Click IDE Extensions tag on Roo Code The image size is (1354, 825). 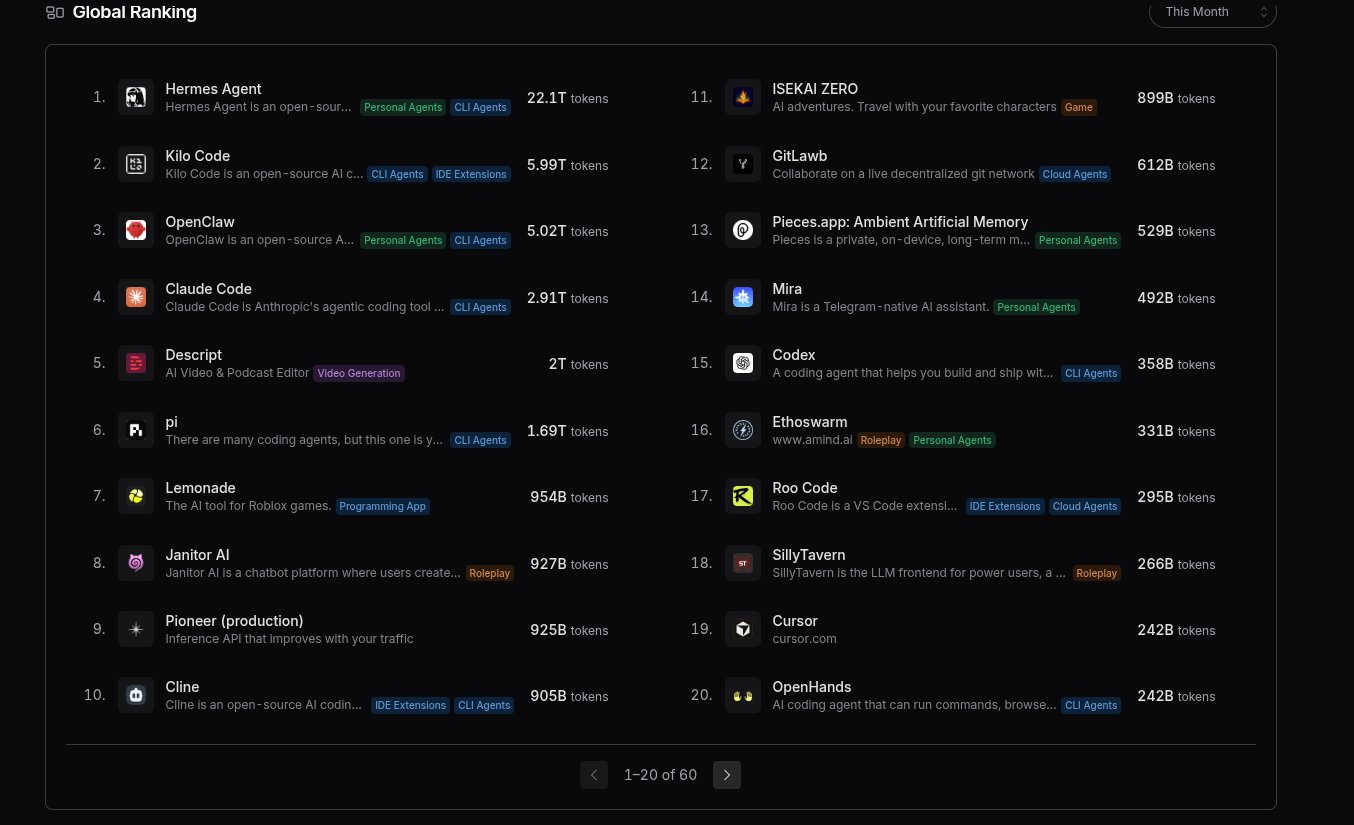click(1005, 506)
